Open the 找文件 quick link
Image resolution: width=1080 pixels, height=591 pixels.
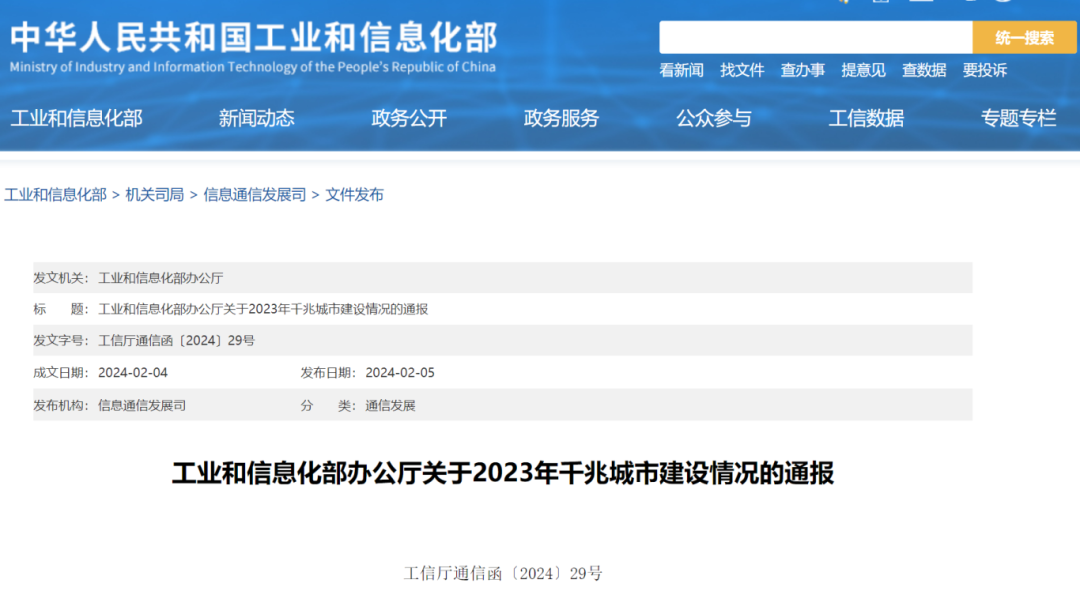tap(742, 70)
